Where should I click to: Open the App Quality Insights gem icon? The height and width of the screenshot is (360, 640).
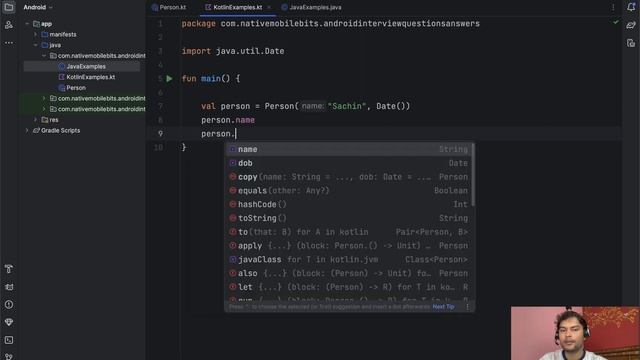9,322
